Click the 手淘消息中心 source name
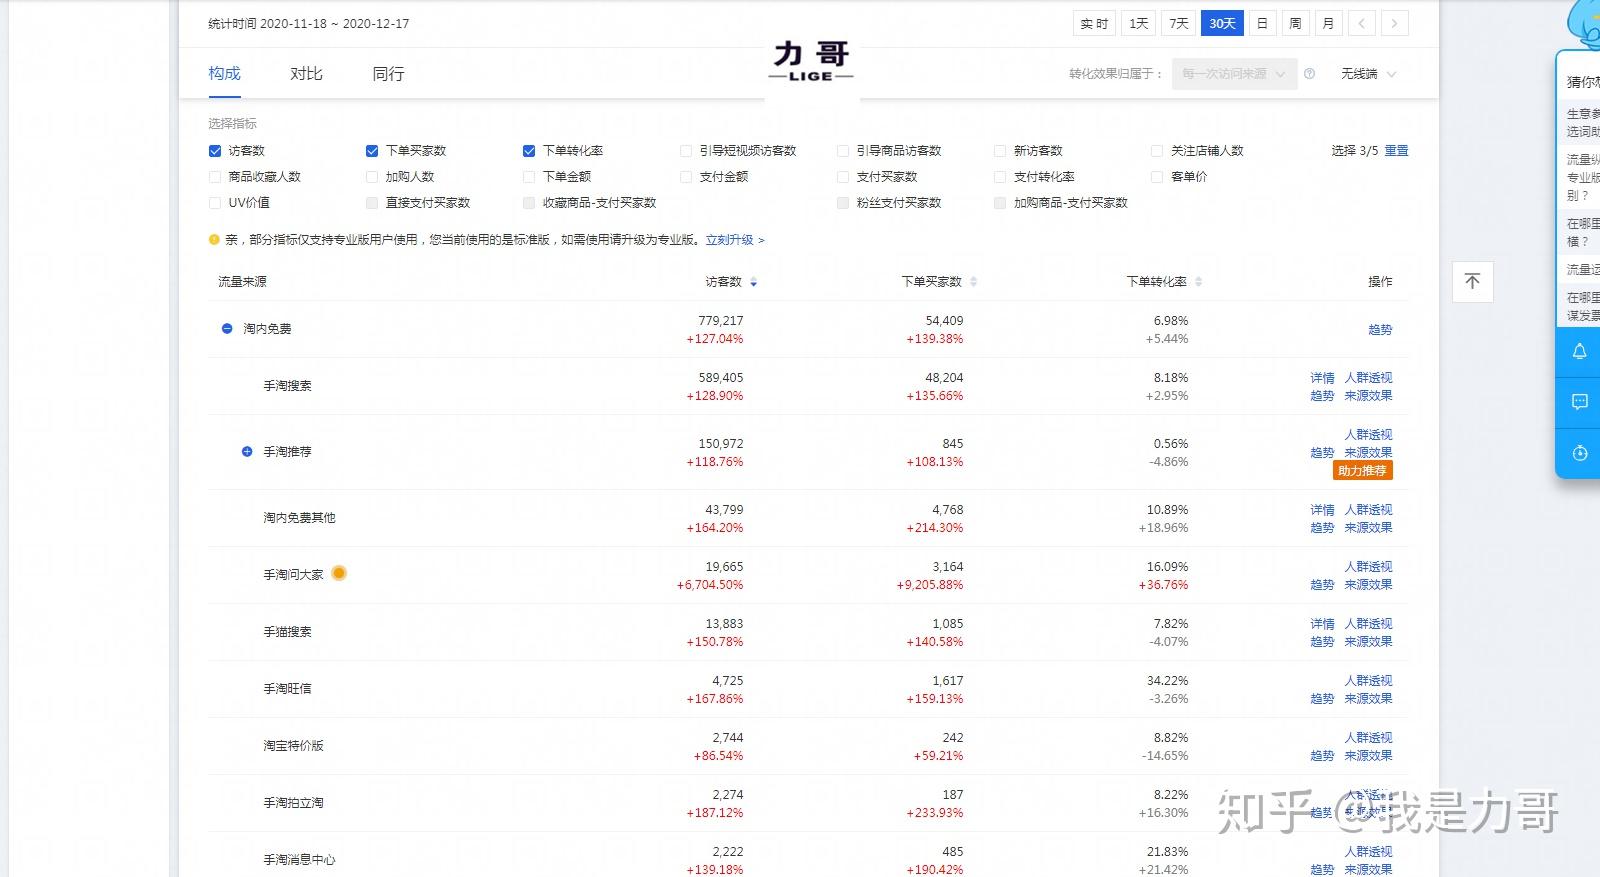 point(299,860)
